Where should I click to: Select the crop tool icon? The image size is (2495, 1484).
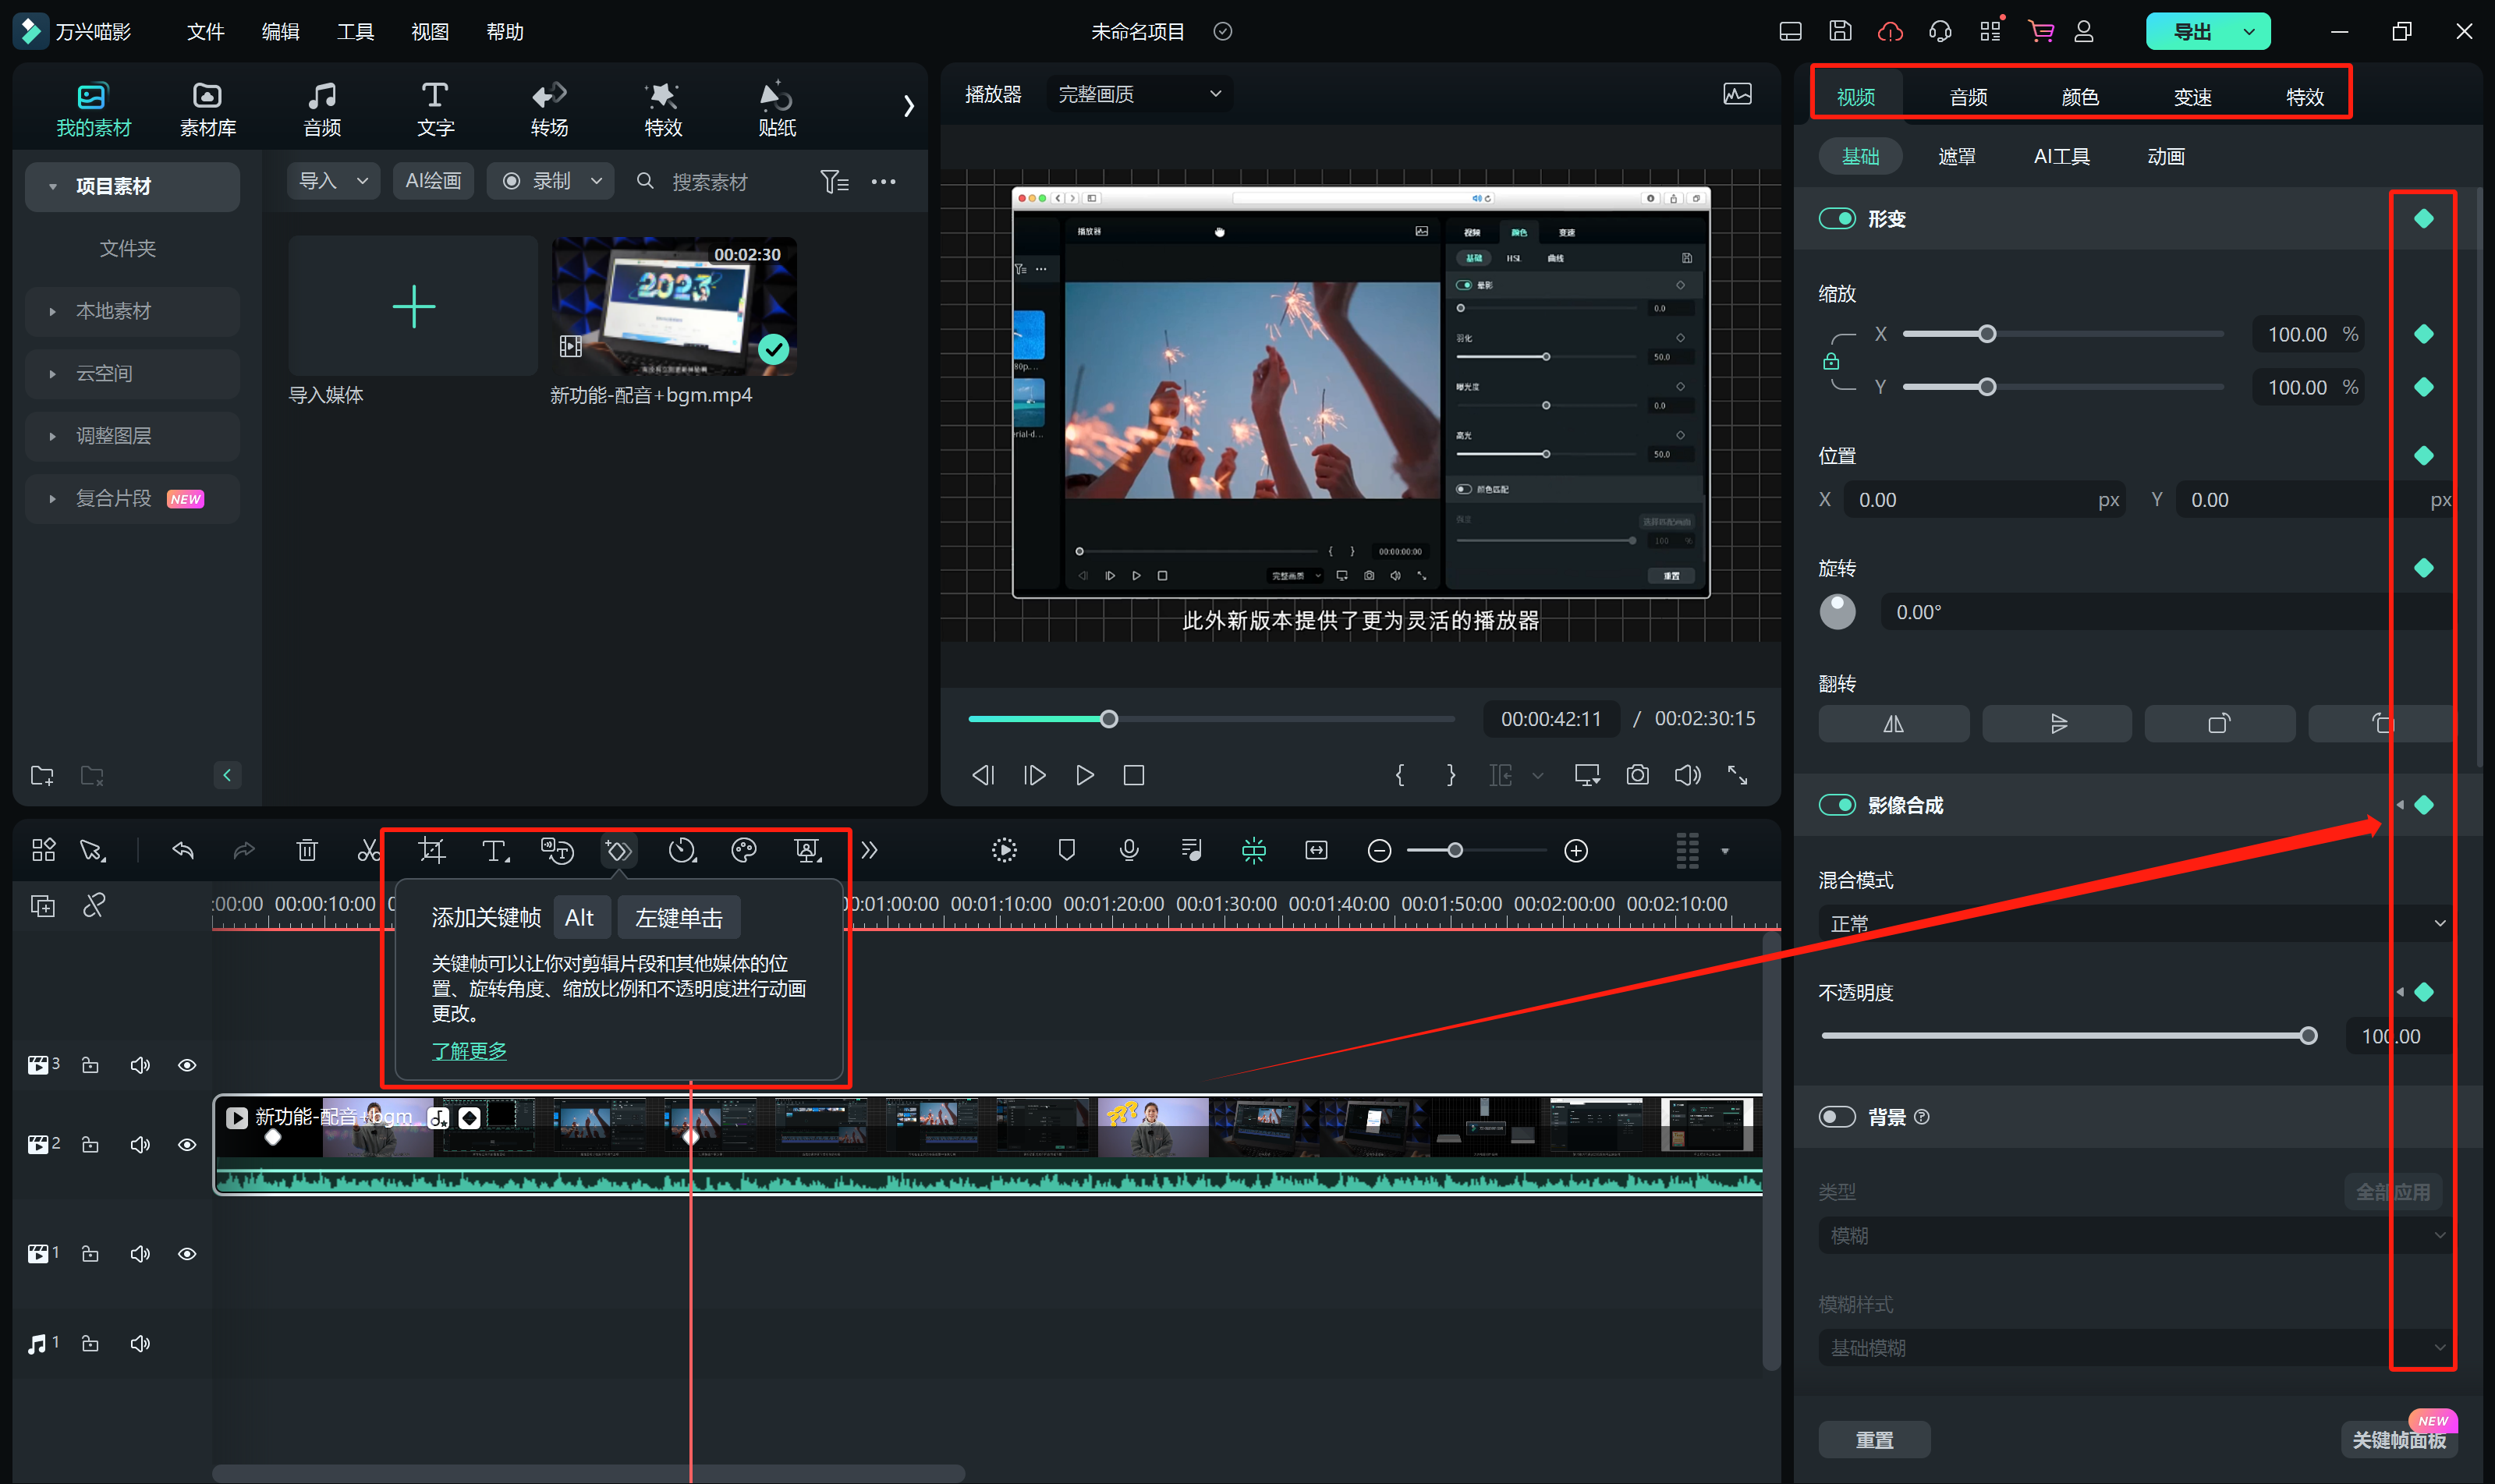click(431, 851)
